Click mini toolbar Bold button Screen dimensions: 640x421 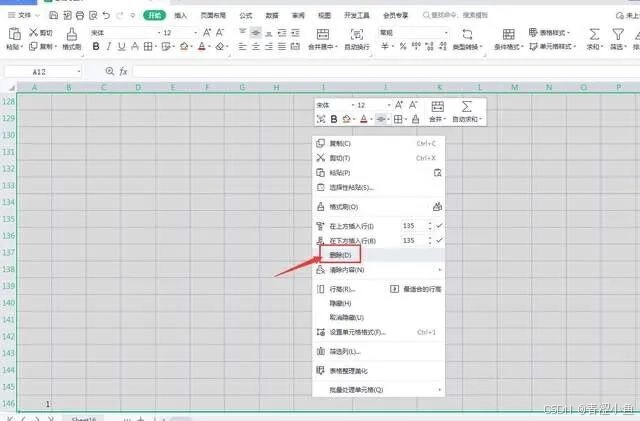tap(334, 119)
